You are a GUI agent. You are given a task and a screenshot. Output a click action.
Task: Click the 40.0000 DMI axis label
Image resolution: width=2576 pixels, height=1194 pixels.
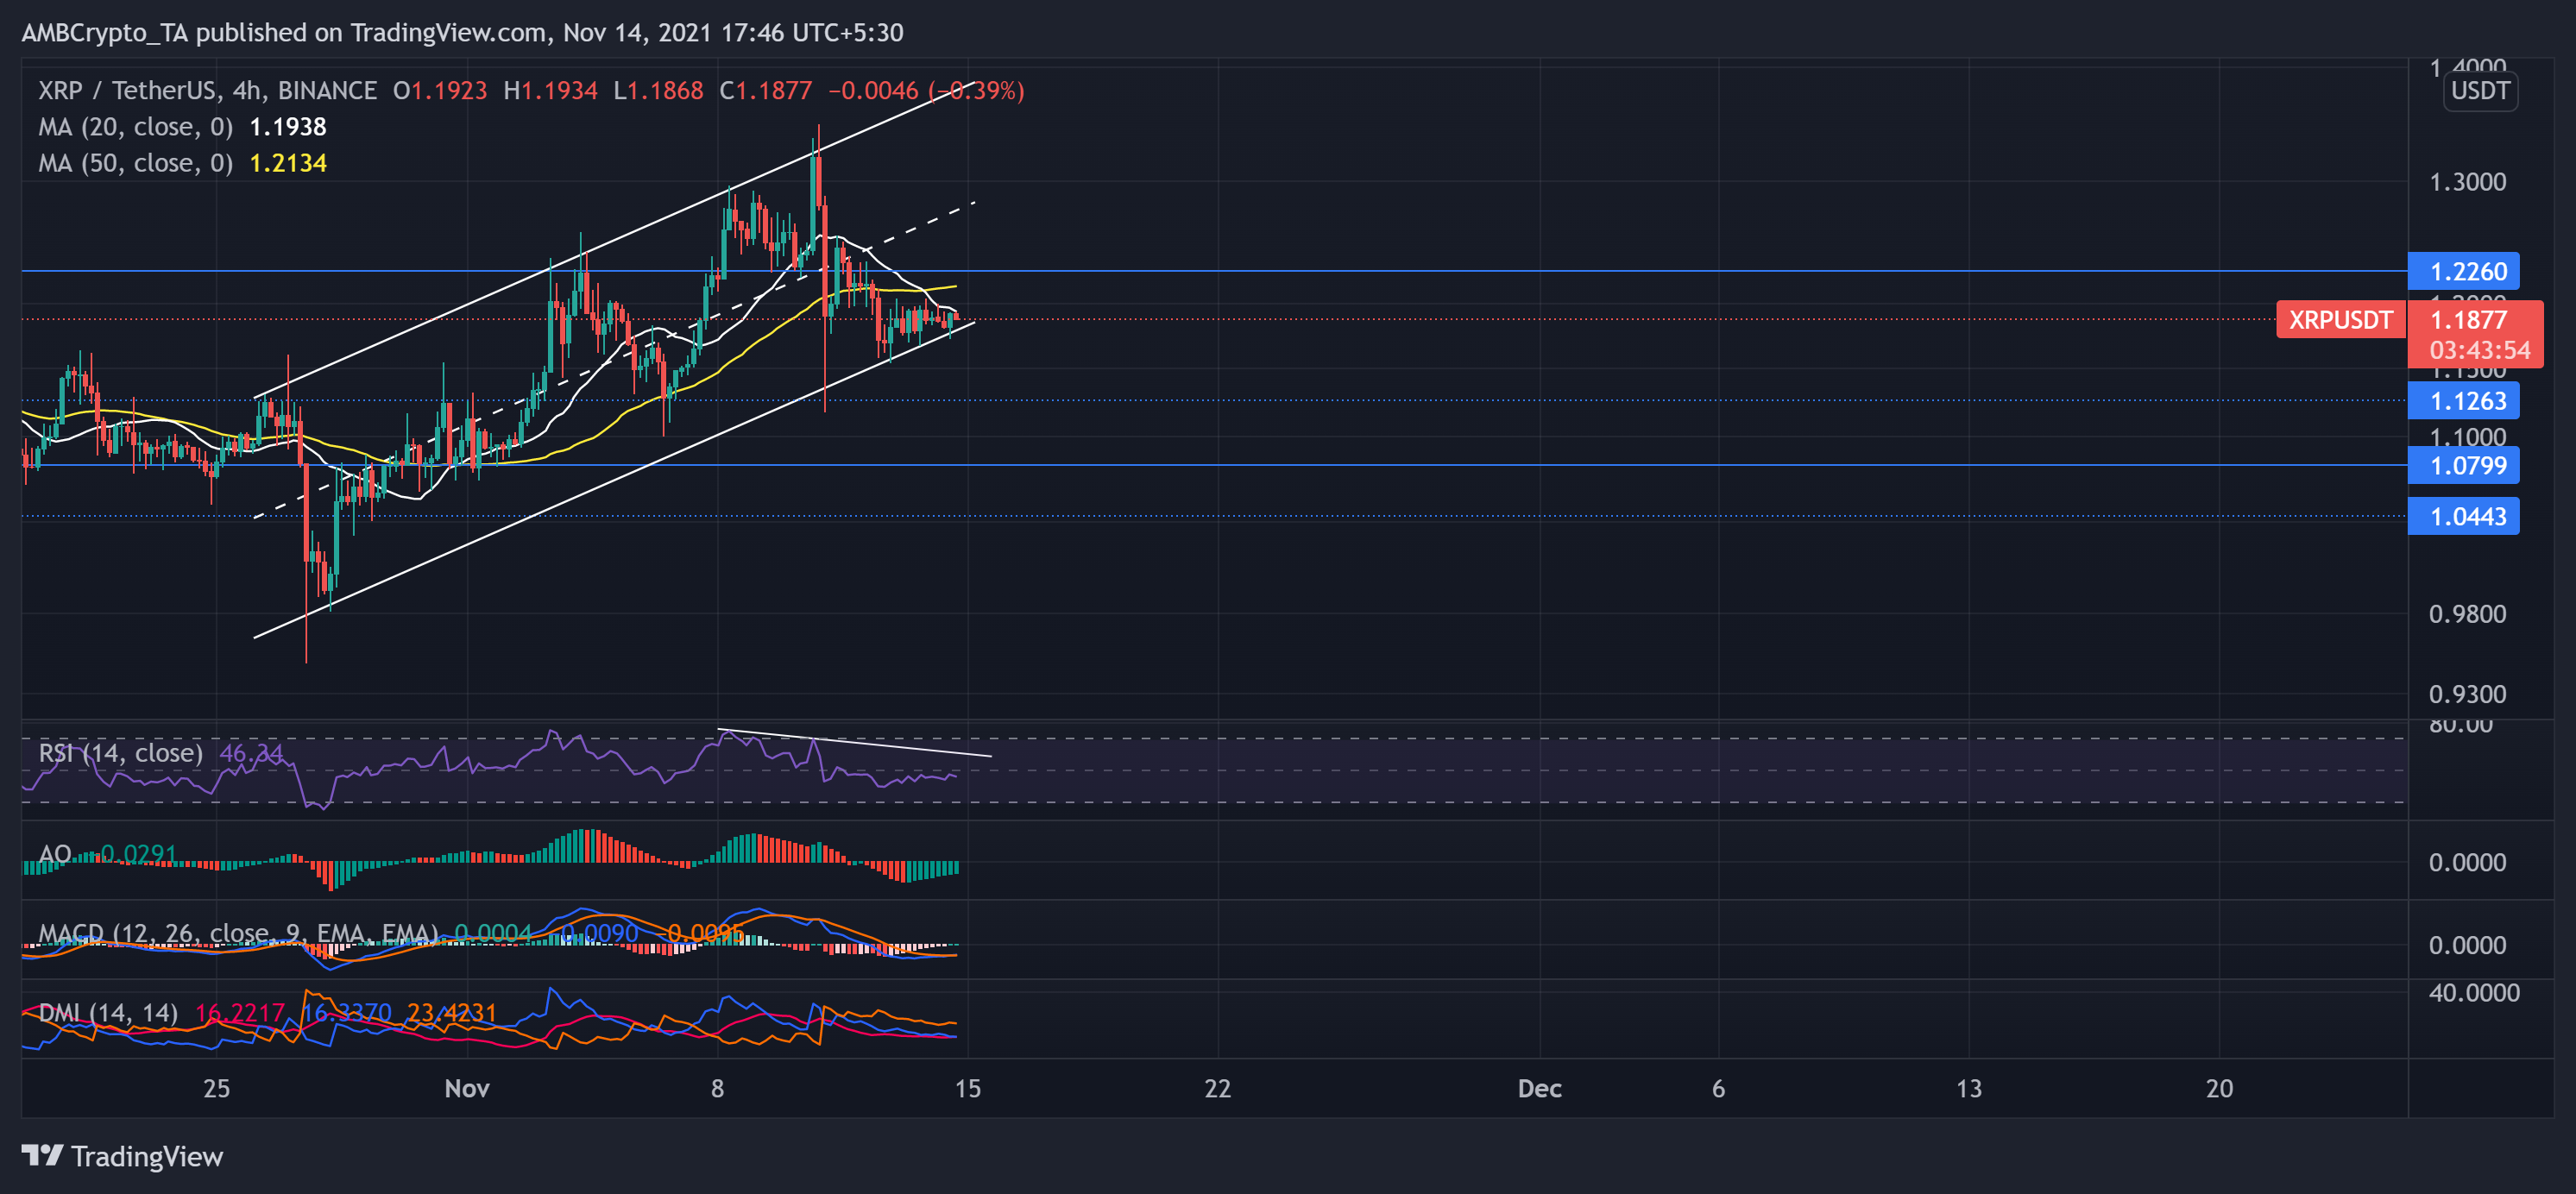pyautogui.click(x=2474, y=992)
